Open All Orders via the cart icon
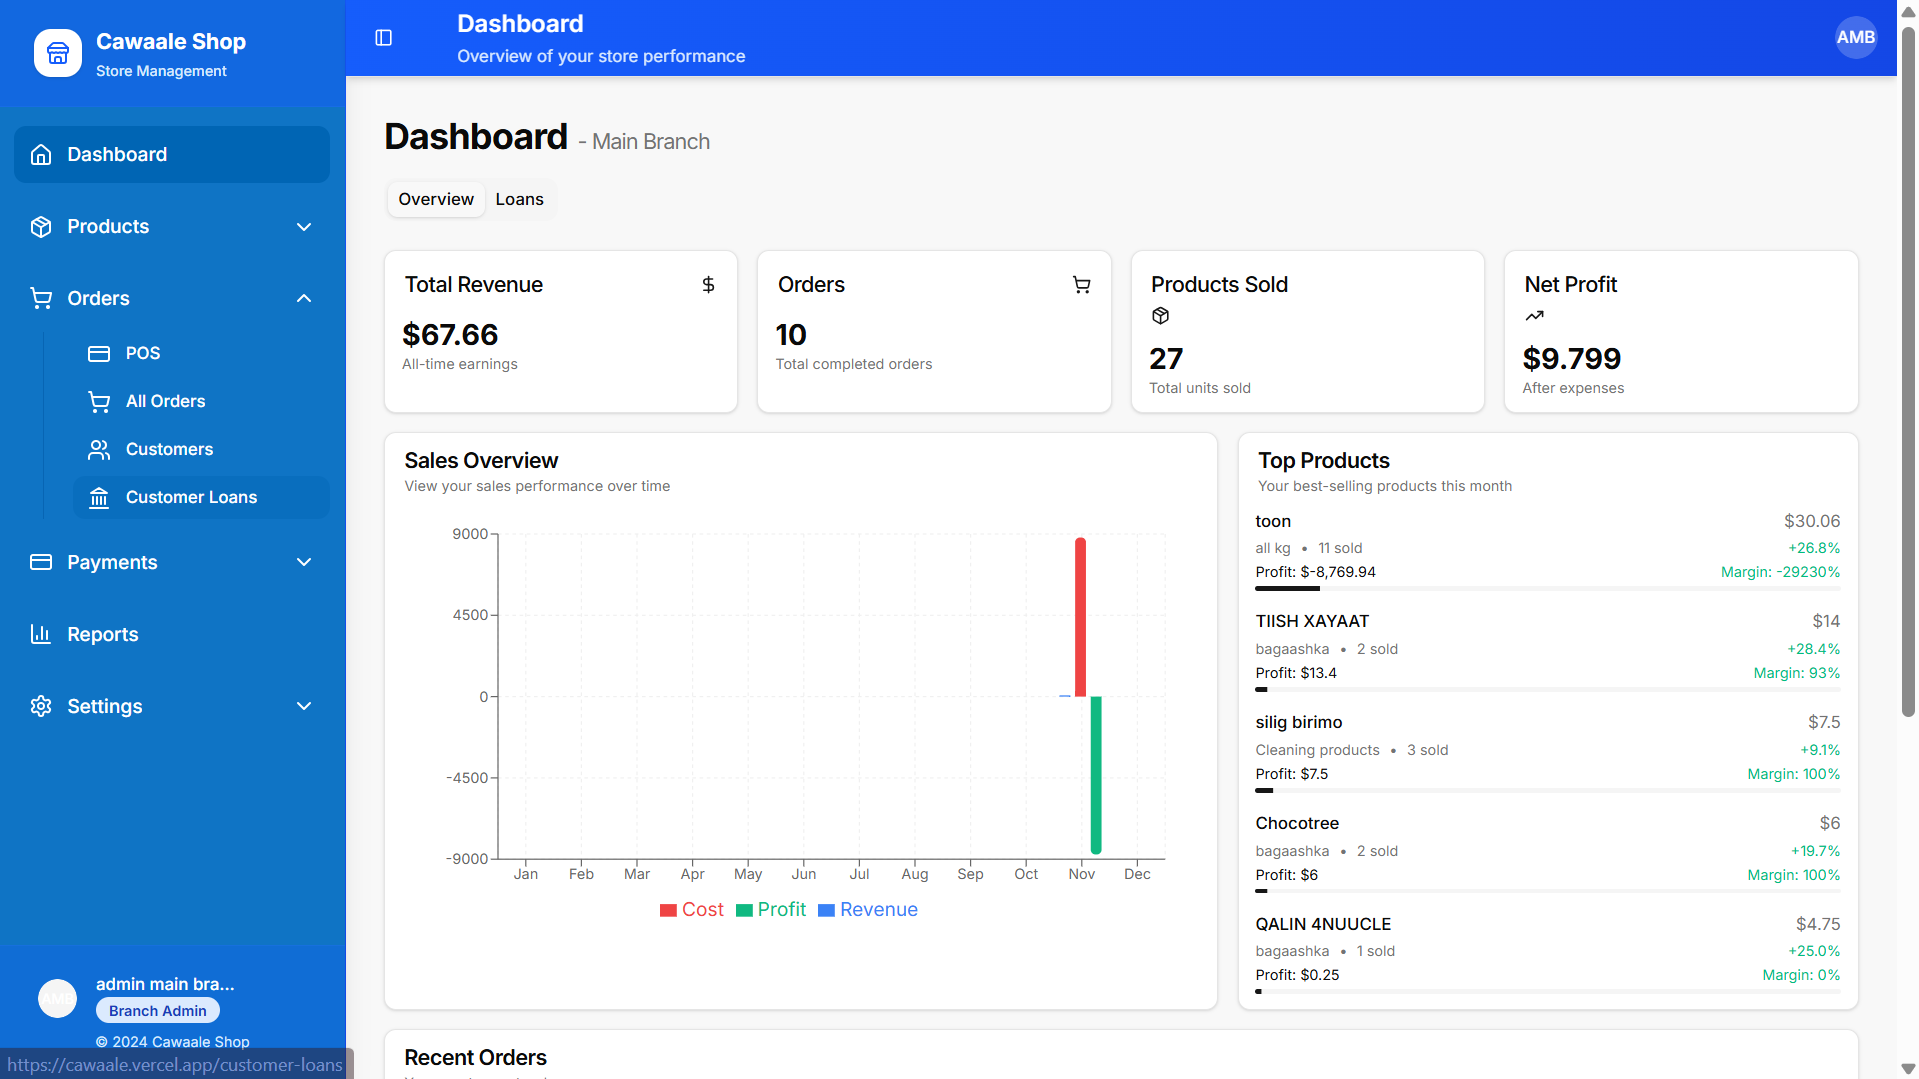This screenshot has width=1919, height=1079. click(99, 401)
